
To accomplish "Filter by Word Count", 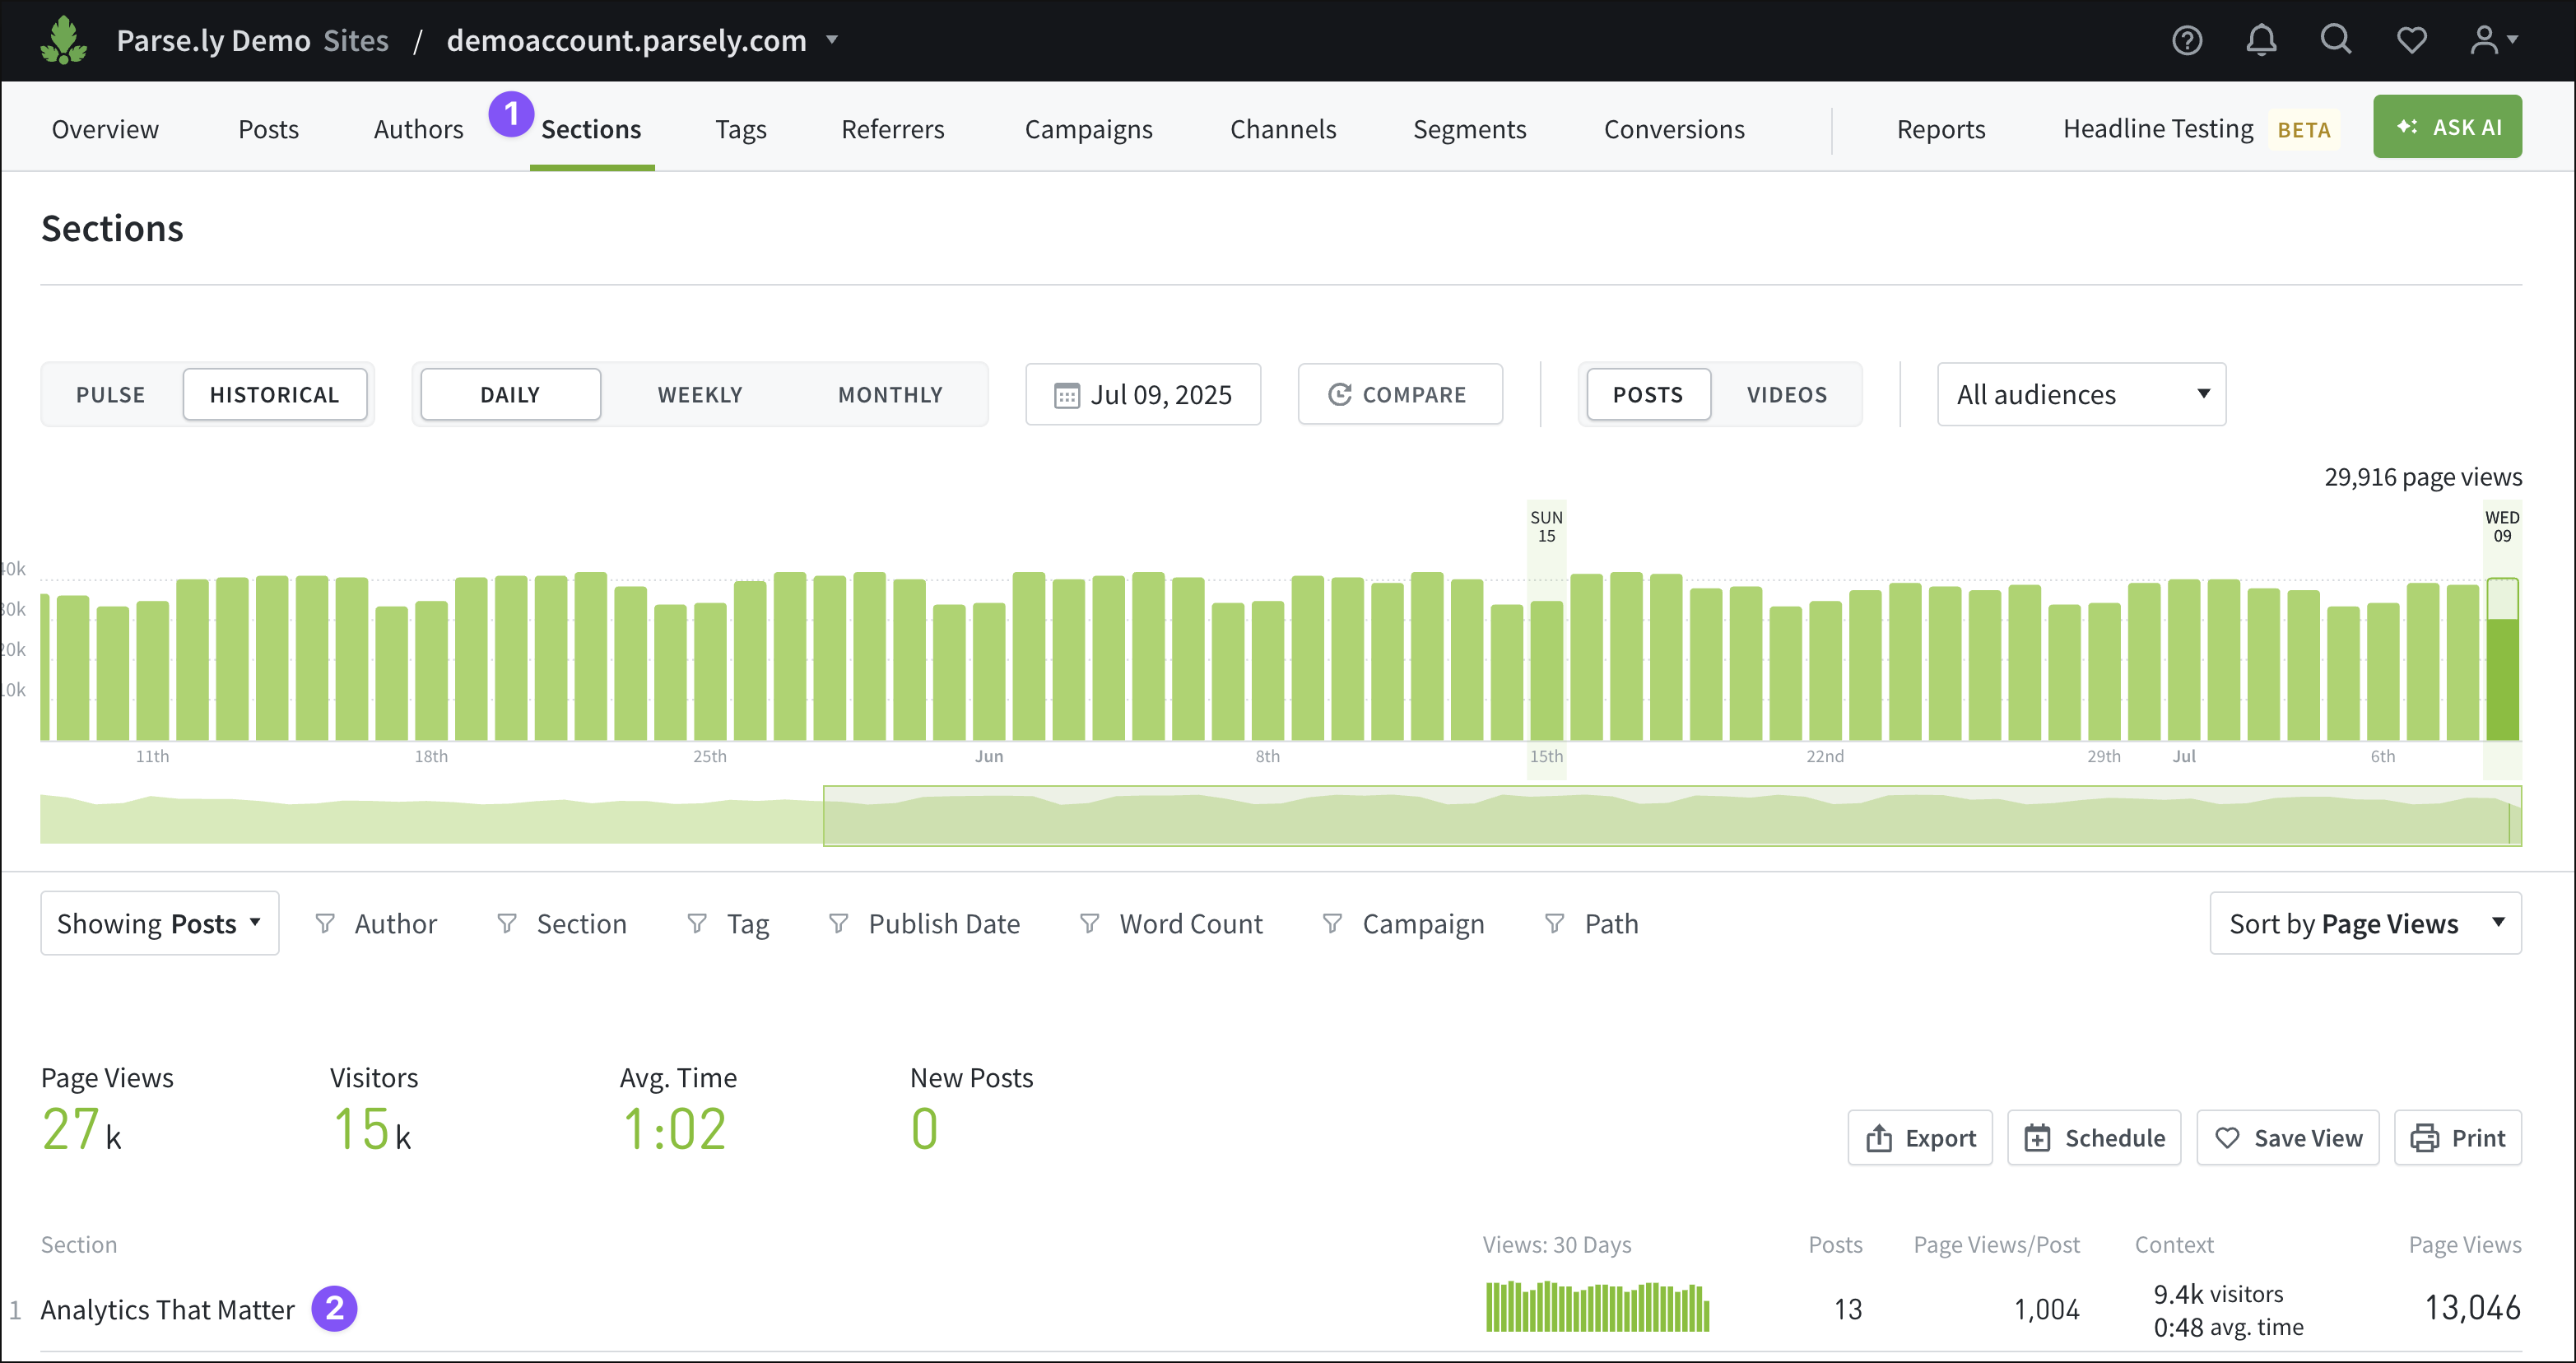I will click(1171, 923).
